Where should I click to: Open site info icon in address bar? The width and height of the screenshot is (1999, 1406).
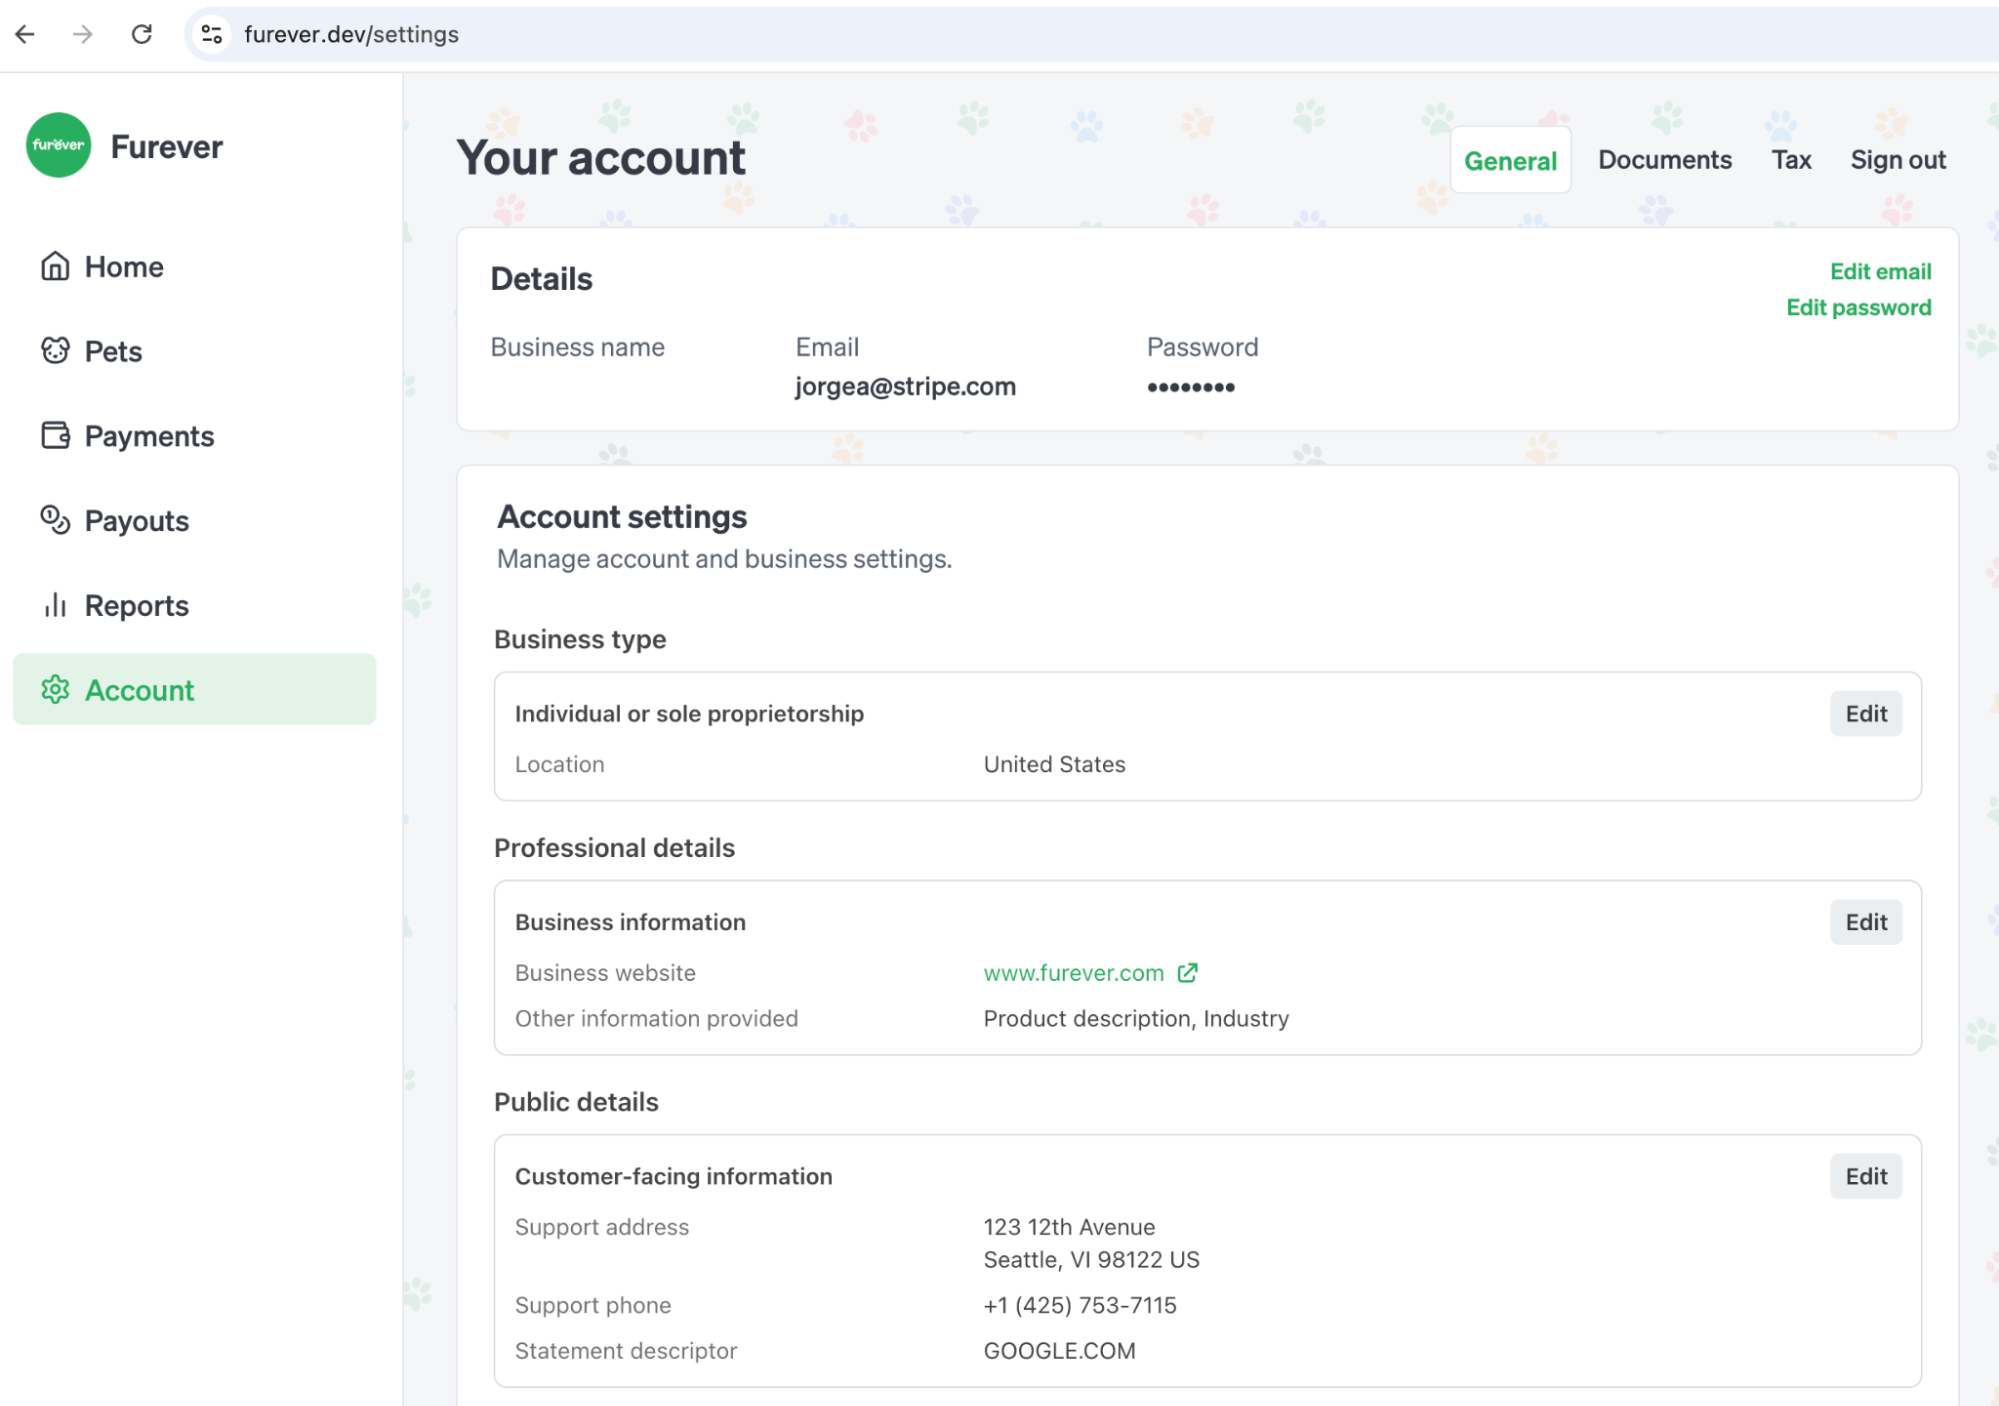[x=211, y=34]
